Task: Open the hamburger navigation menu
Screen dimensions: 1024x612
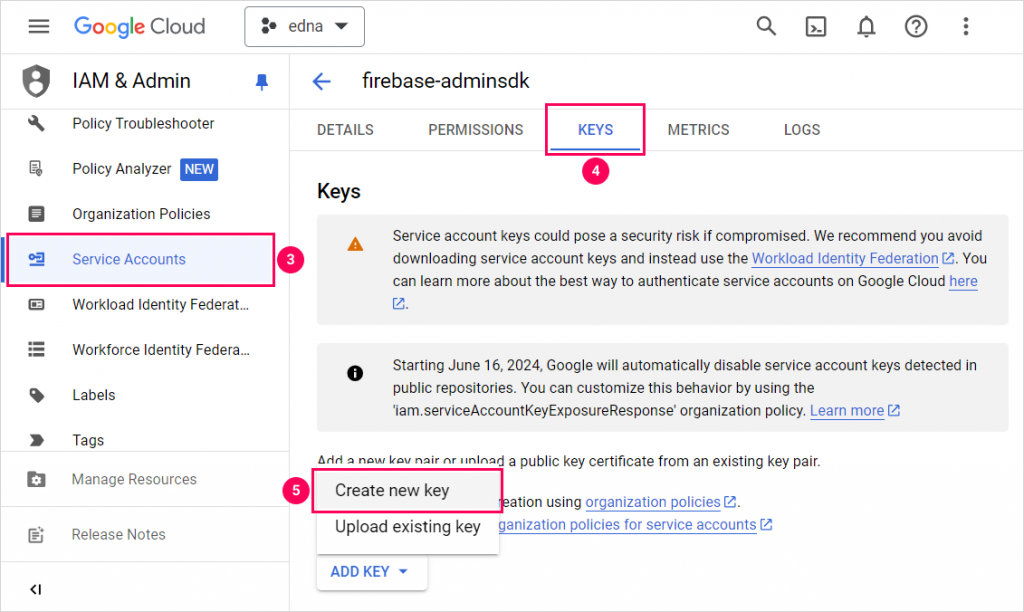Action: [39, 26]
